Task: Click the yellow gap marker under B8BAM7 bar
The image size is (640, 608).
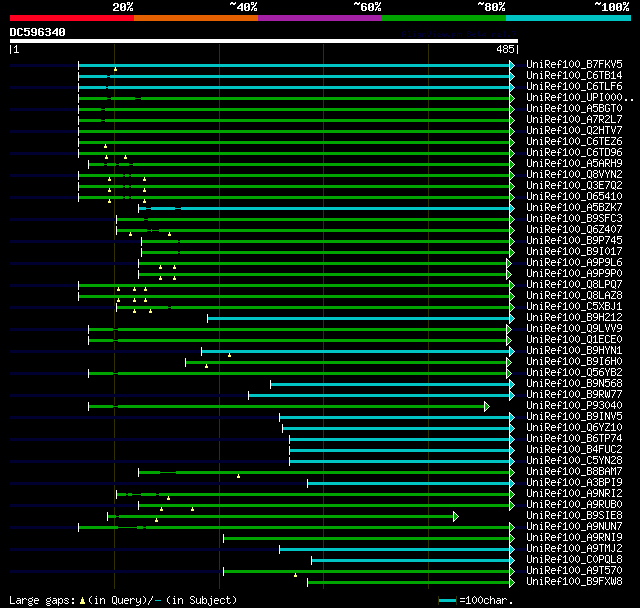Action: coord(238,476)
